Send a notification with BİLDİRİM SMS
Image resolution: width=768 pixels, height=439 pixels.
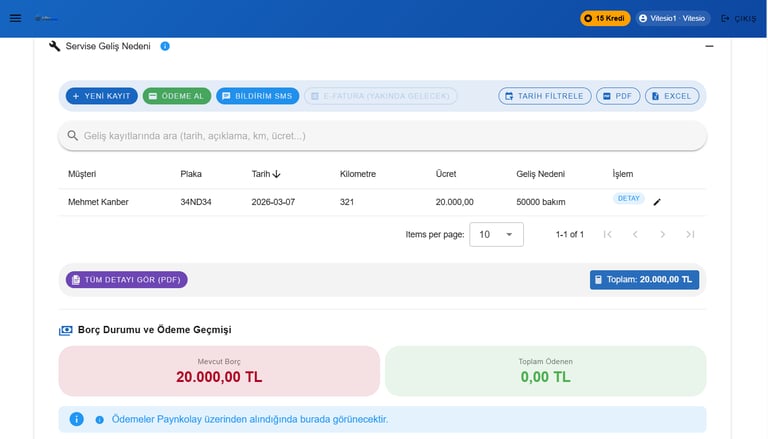pyautogui.click(x=257, y=96)
